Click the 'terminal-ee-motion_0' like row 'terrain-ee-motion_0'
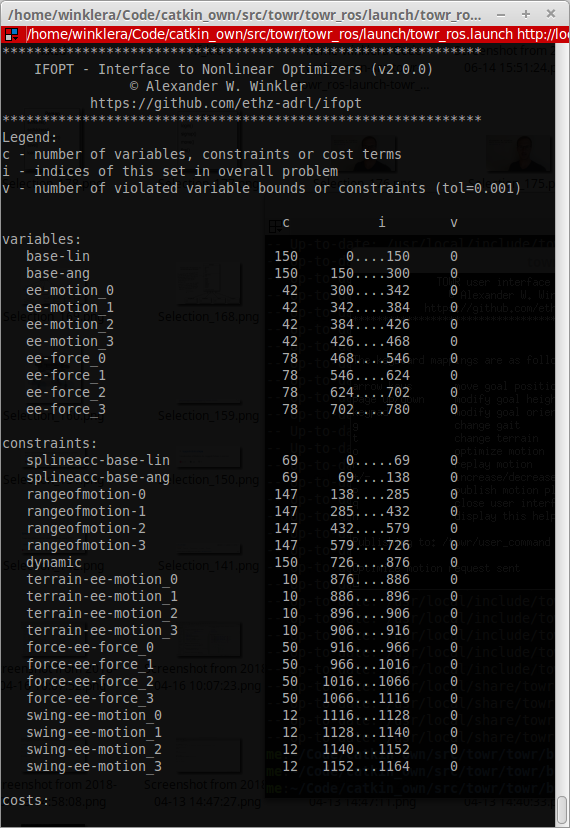The image size is (570, 828). [x=102, y=579]
